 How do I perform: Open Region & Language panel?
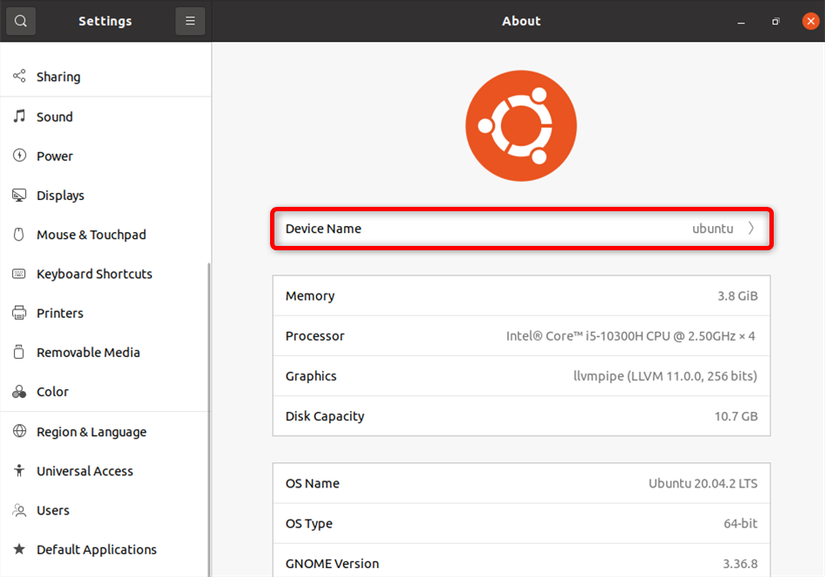tap(91, 432)
